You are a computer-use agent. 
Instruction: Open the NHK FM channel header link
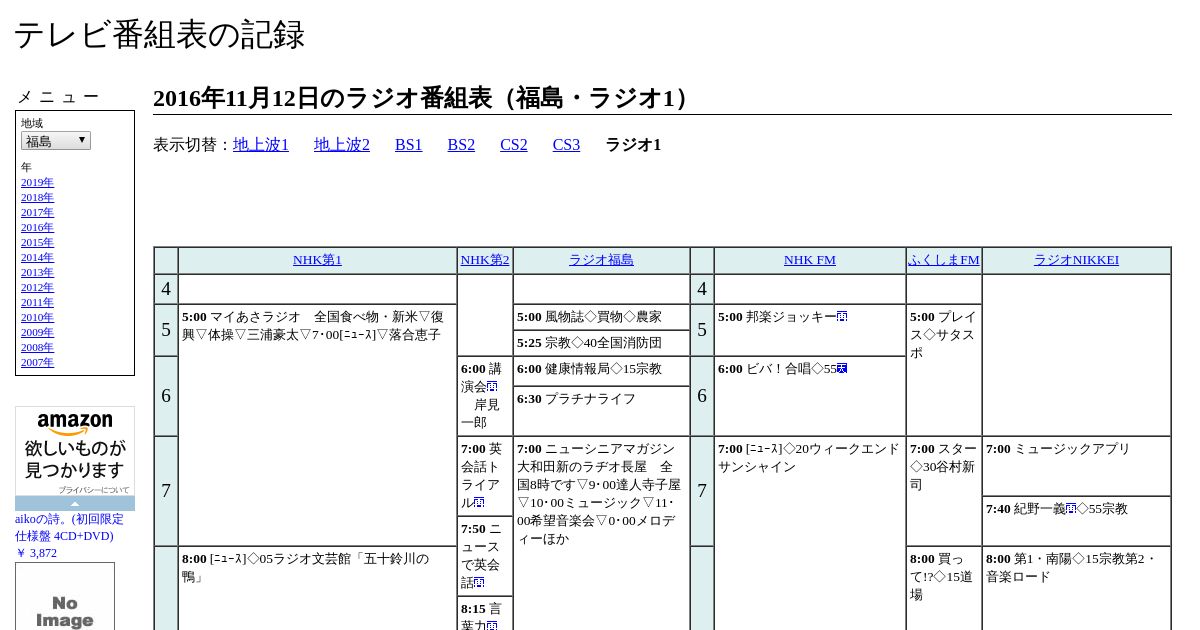tap(810, 260)
